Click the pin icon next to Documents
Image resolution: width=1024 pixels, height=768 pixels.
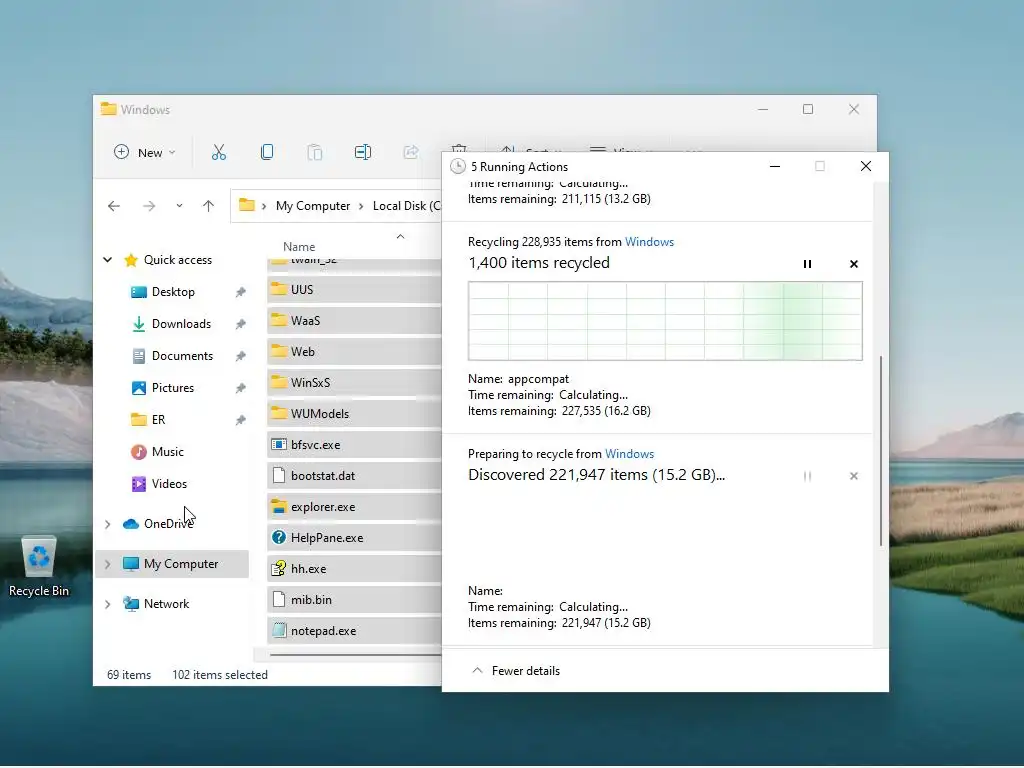pyautogui.click(x=240, y=356)
